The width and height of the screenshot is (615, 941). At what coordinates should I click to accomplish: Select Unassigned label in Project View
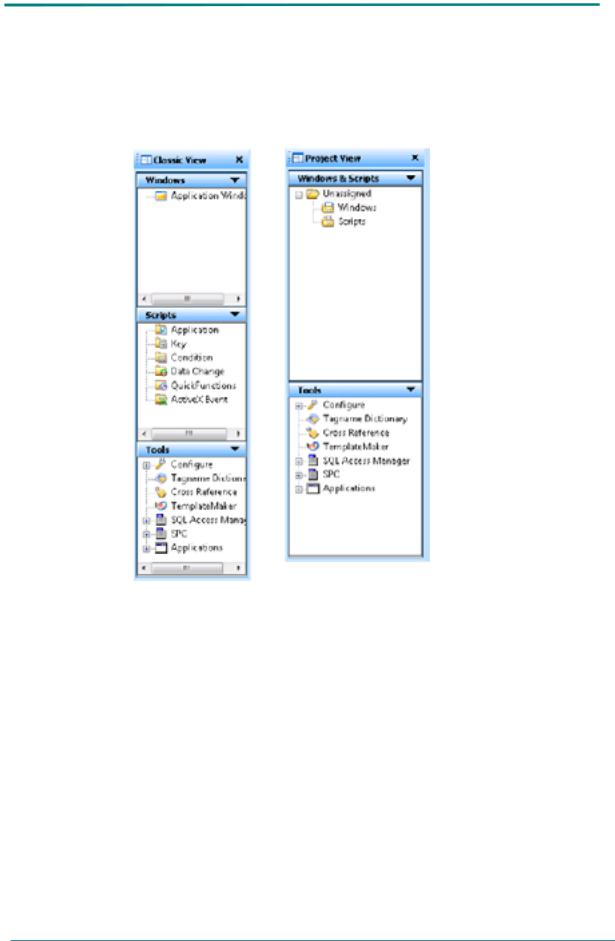(x=347, y=194)
